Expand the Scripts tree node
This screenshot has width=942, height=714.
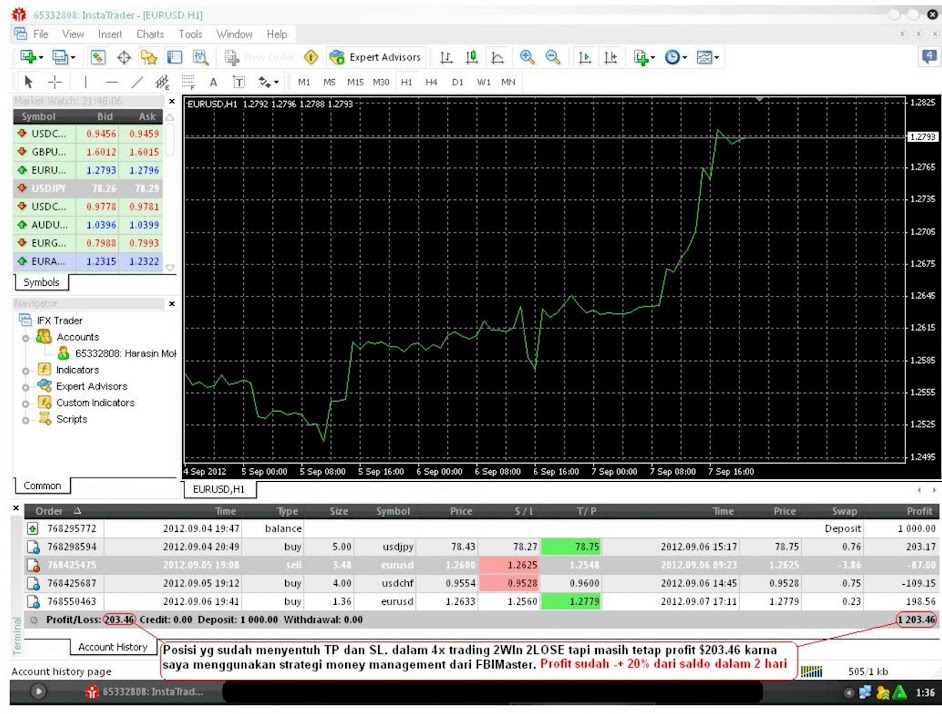[25, 420]
